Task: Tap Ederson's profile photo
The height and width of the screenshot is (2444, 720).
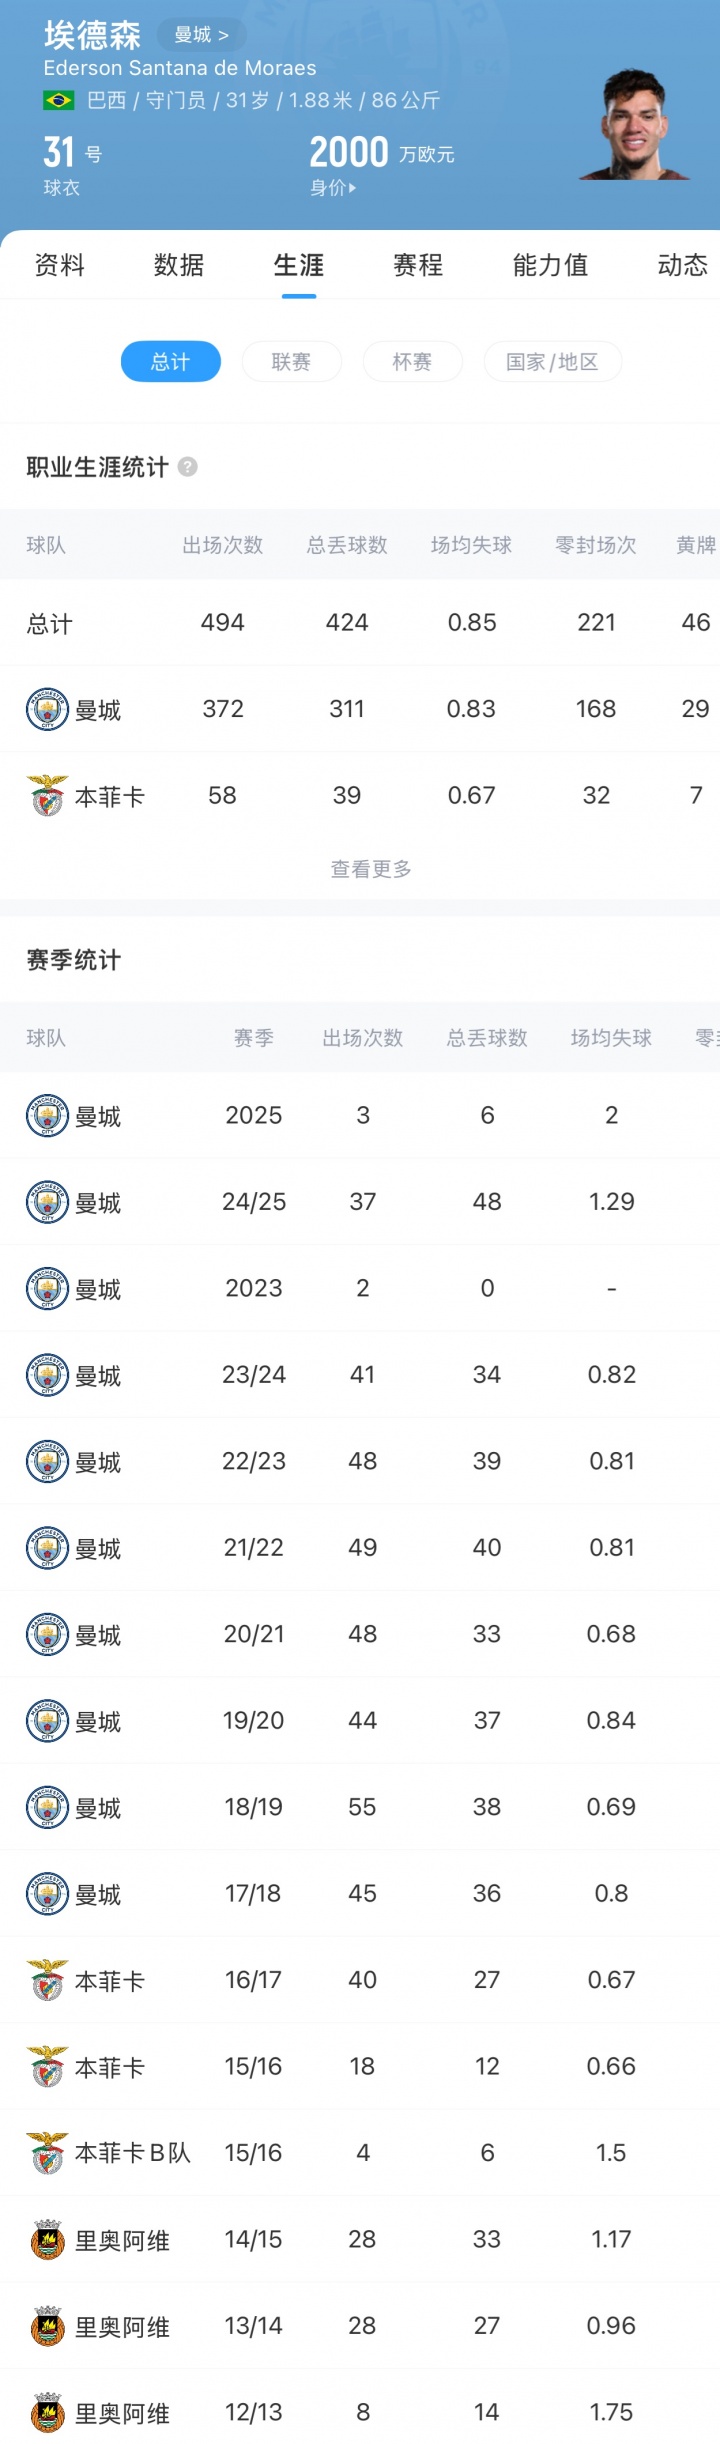Action: [x=634, y=125]
